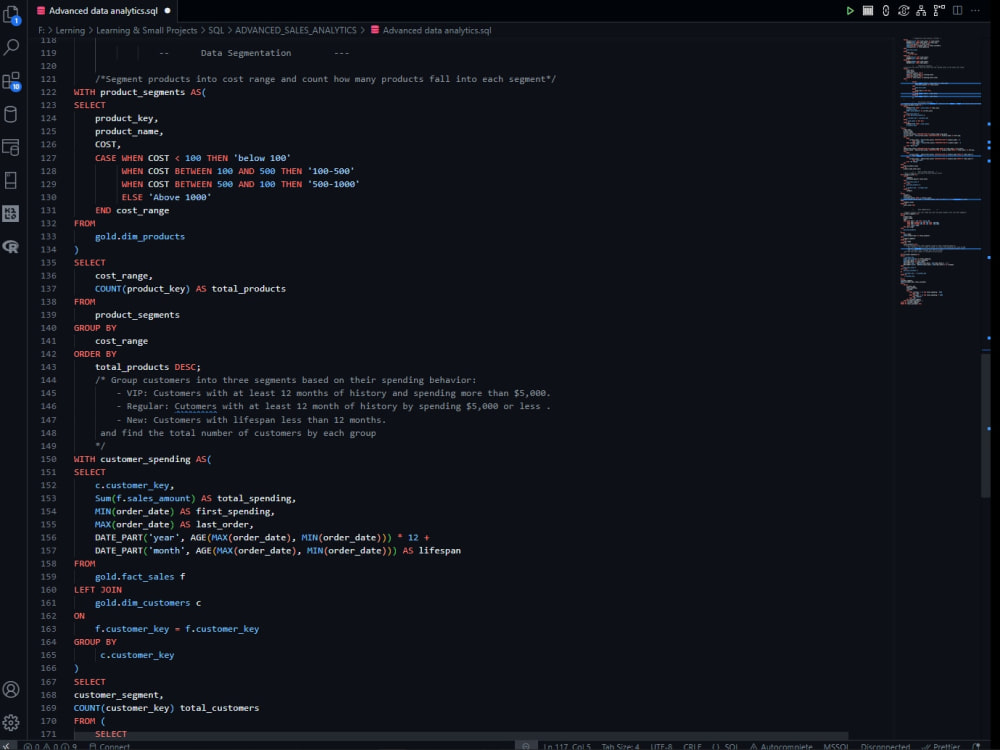The image size is (1000, 750).
Task: Open the 'Lerning' breadcrumb folder
Action: 70,30
